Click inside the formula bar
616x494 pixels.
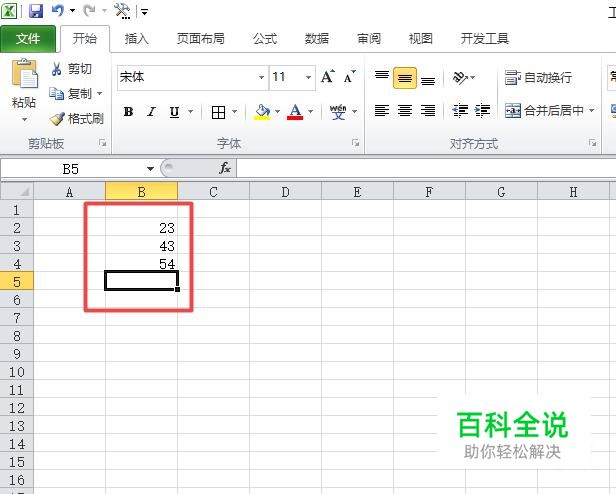pyautogui.click(x=426, y=169)
